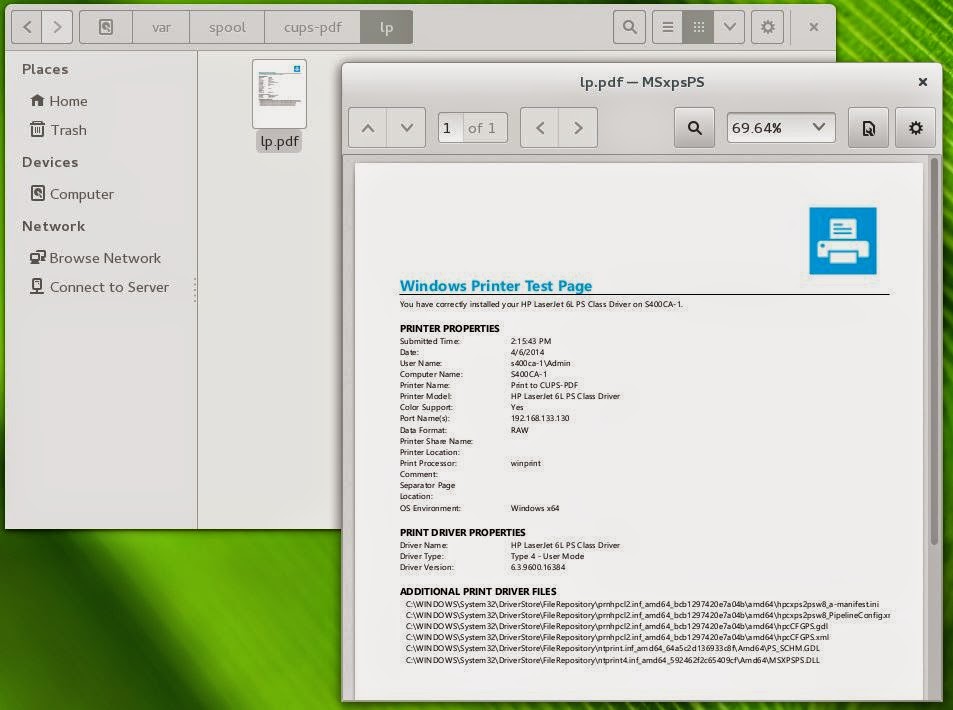Open Computer under Devices

click(72, 194)
